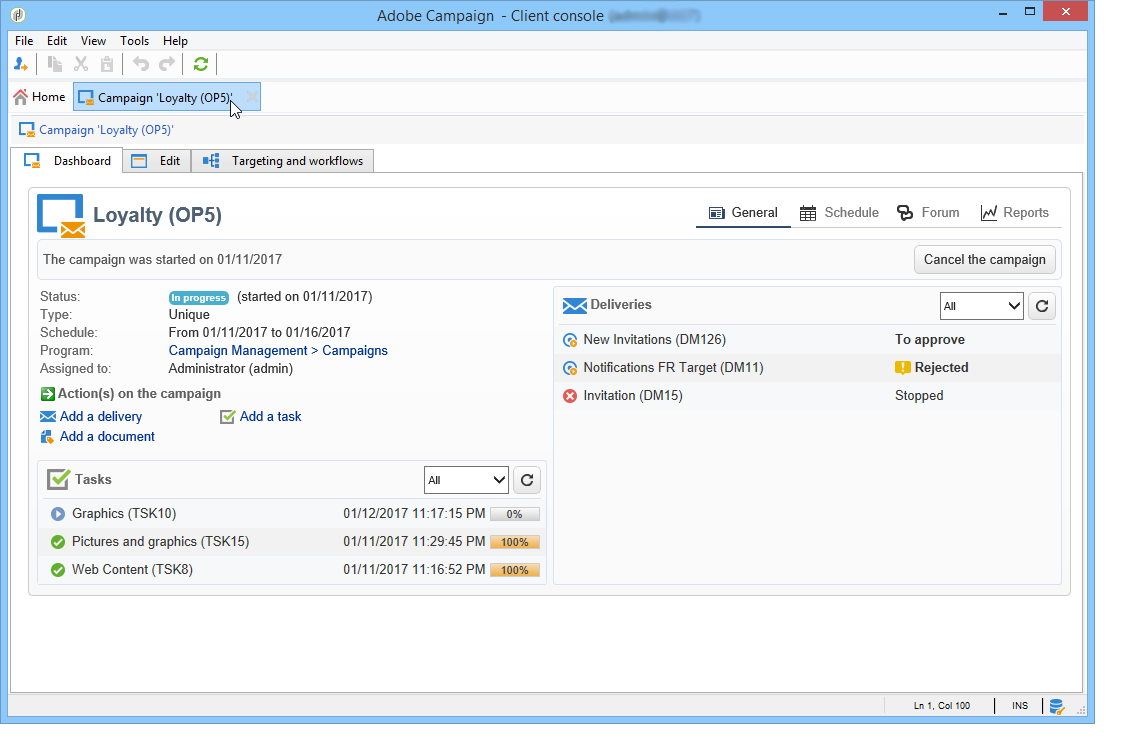Select the New Invitations (DM126) delivery row
Screen dimensions: 1126x754
[809, 340]
